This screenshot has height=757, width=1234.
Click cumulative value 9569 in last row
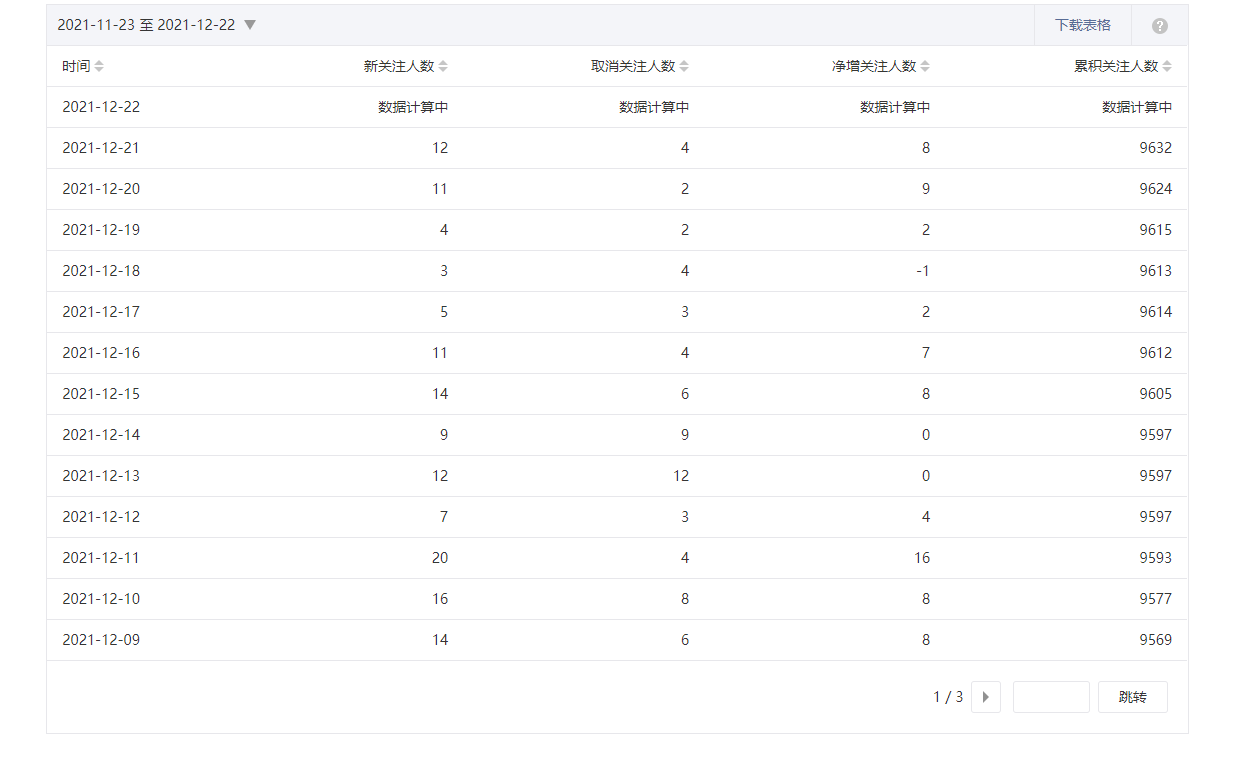point(1155,640)
